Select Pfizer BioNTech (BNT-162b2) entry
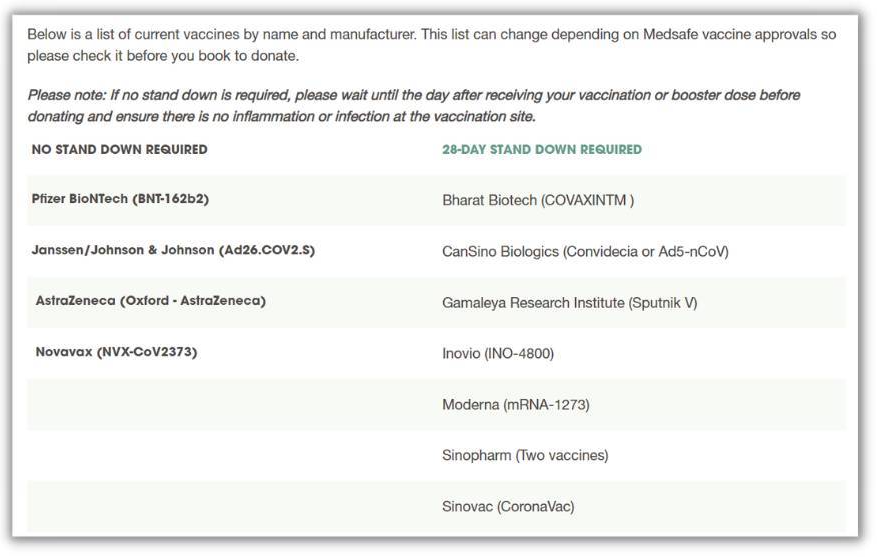This screenshot has height=557, width=877. (x=120, y=199)
